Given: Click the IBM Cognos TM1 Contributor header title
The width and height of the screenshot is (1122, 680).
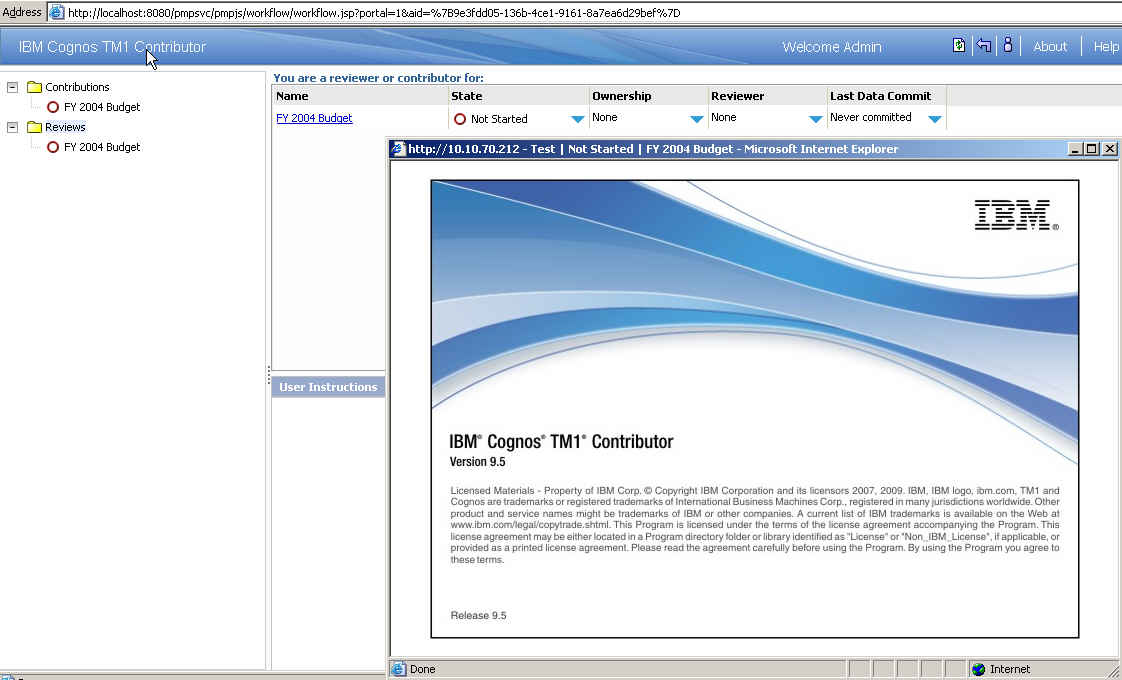Looking at the screenshot, I should (x=112, y=47).
